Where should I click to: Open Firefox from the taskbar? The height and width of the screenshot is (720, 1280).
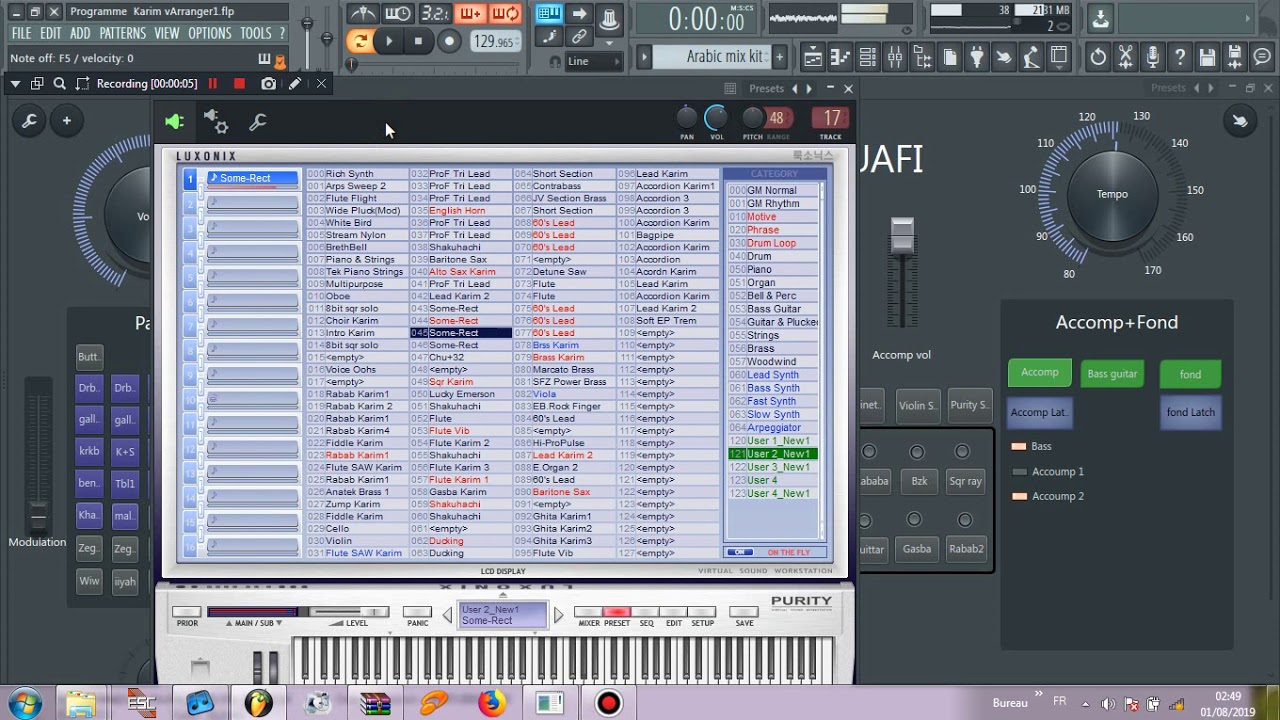coord(491,703)
